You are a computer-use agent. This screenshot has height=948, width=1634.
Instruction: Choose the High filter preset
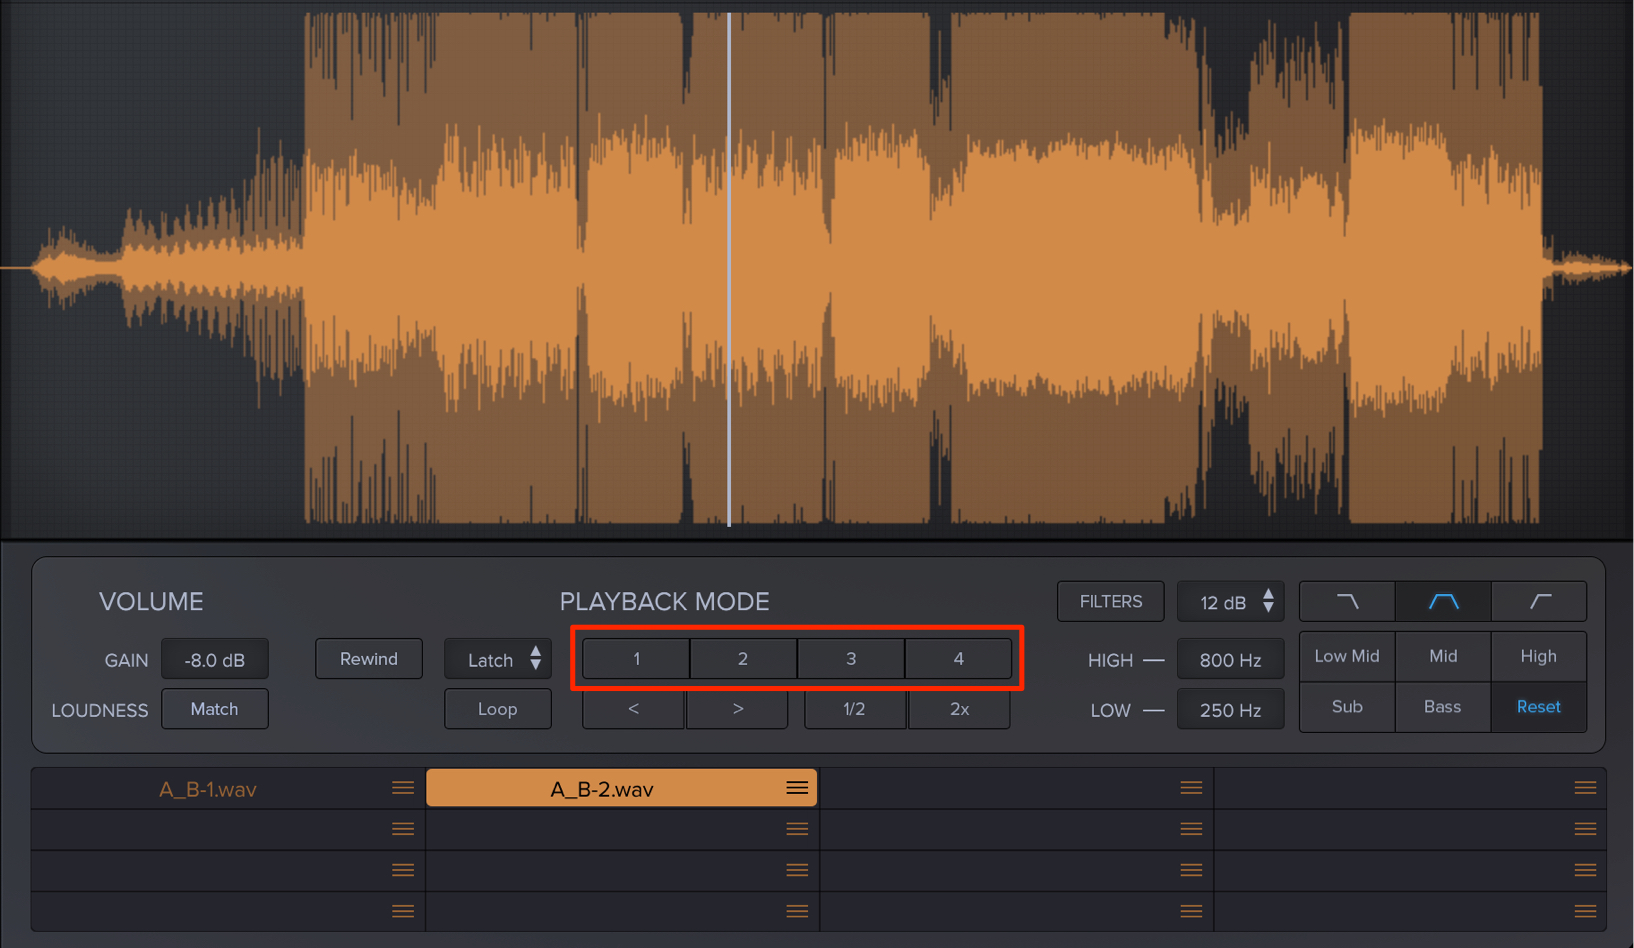(x=1539, y=656)
